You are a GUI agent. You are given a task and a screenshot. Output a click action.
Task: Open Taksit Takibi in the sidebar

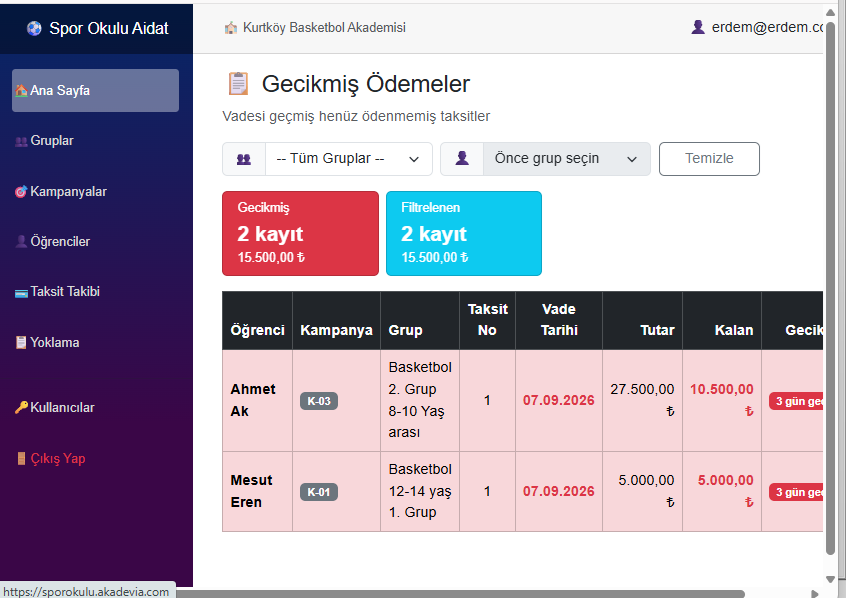(x=95, y=291)
